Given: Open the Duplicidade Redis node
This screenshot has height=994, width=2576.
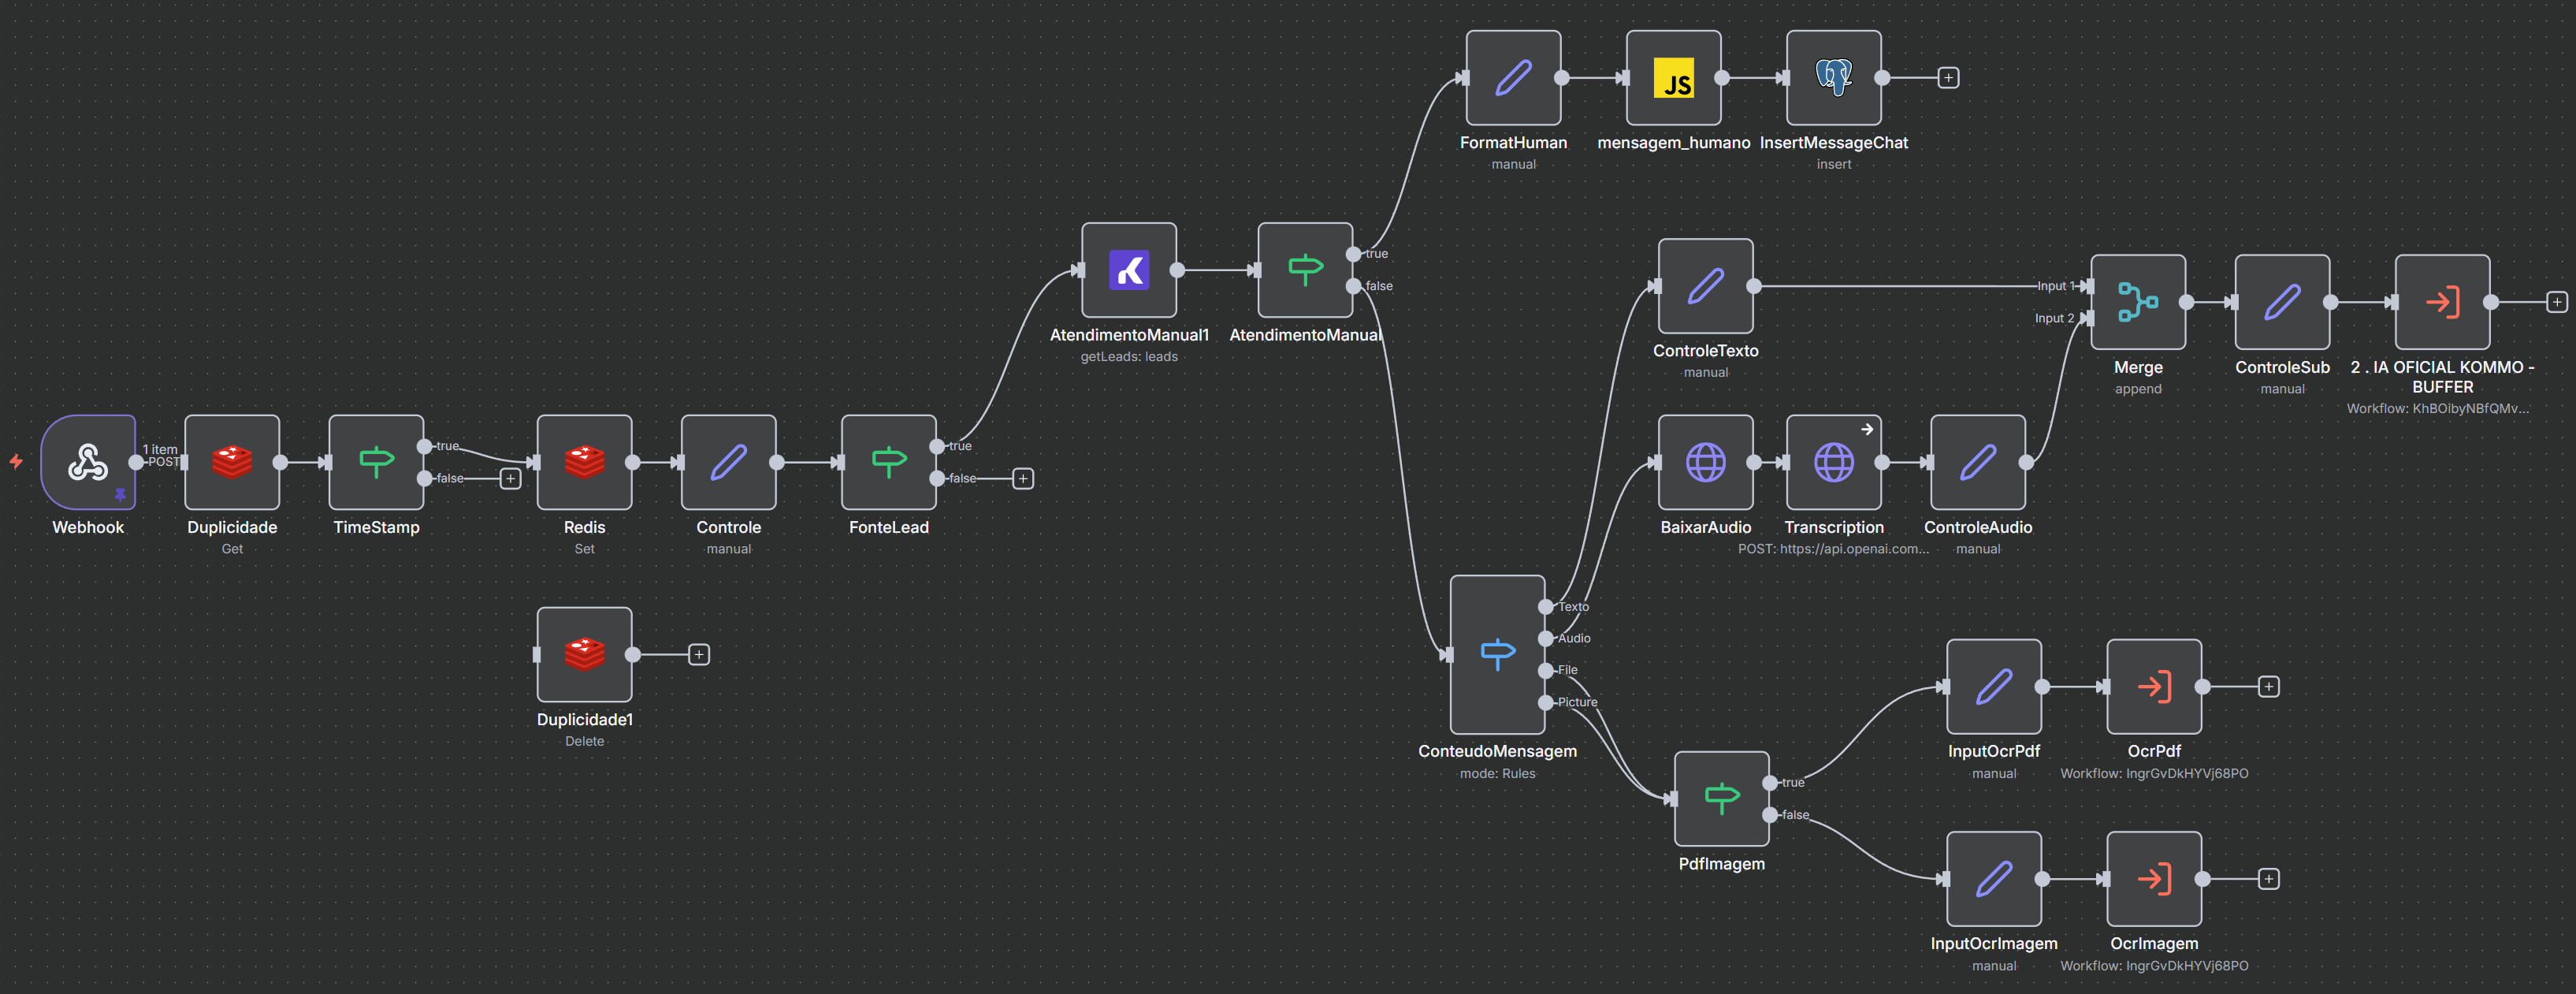Looking at the screenshot, I should pyautogui.click(x=232, y=462).
